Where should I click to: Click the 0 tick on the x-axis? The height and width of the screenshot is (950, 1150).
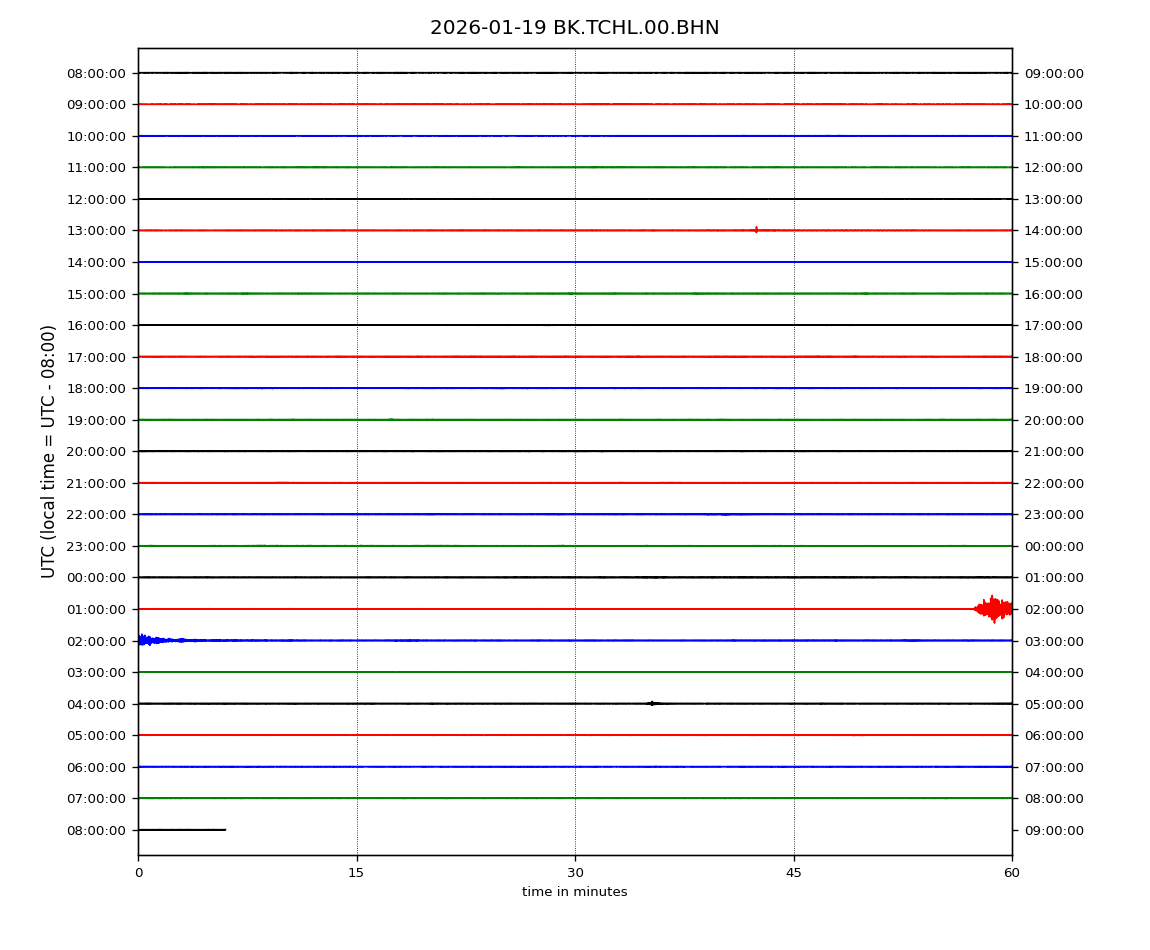tap(138, 873)
